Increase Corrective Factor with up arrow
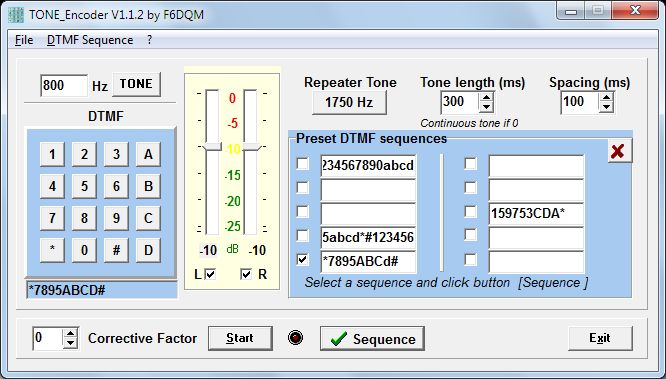The width and height of the screenshot is (666, 379). [71, 334]
